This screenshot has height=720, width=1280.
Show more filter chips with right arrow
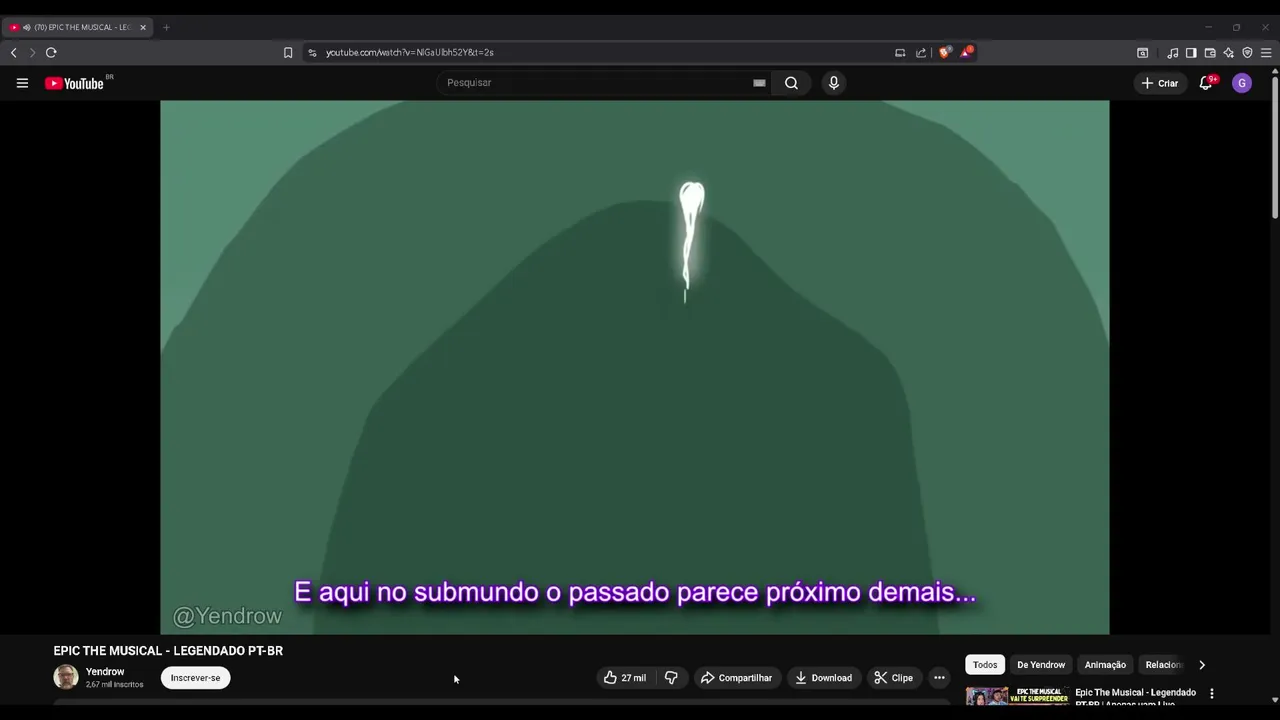pos(1202,665)
